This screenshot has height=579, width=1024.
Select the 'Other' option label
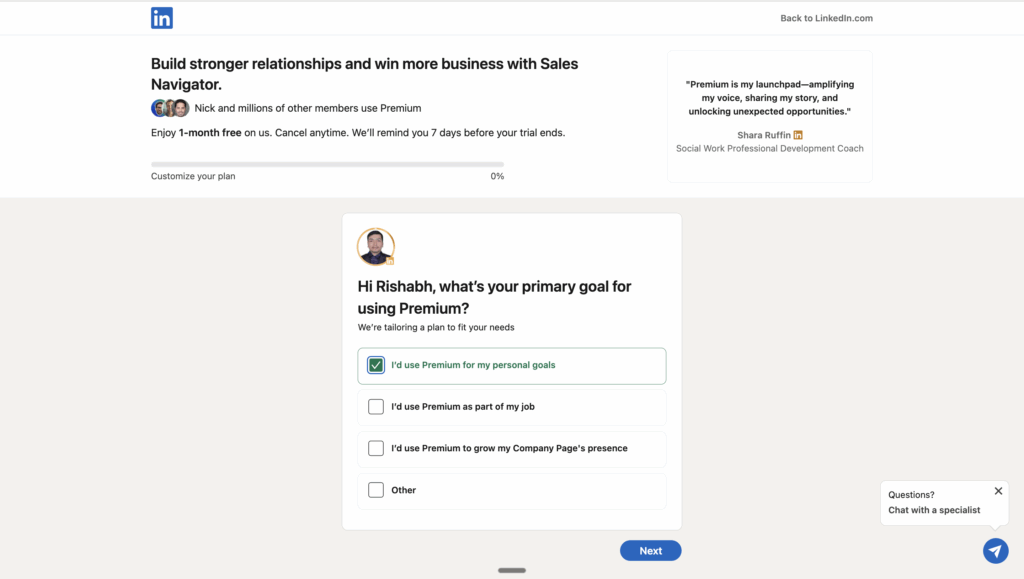coord(404,490)
